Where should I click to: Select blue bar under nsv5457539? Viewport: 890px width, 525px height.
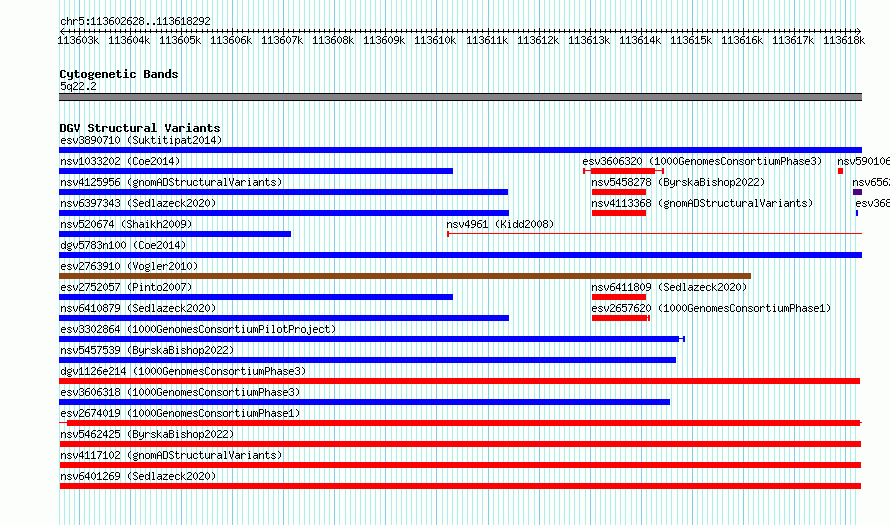[367, 360]
